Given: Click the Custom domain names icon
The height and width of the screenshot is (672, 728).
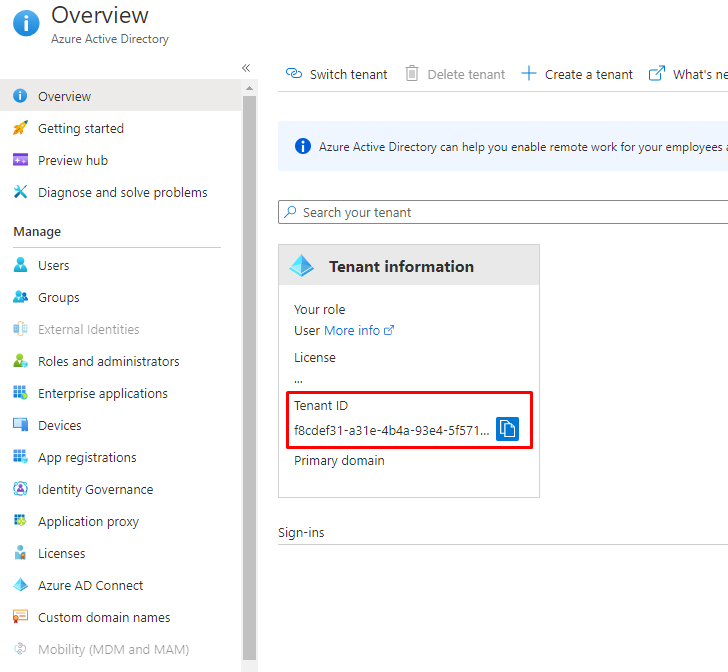Looking at the screenshot, I should pos(20,616).
